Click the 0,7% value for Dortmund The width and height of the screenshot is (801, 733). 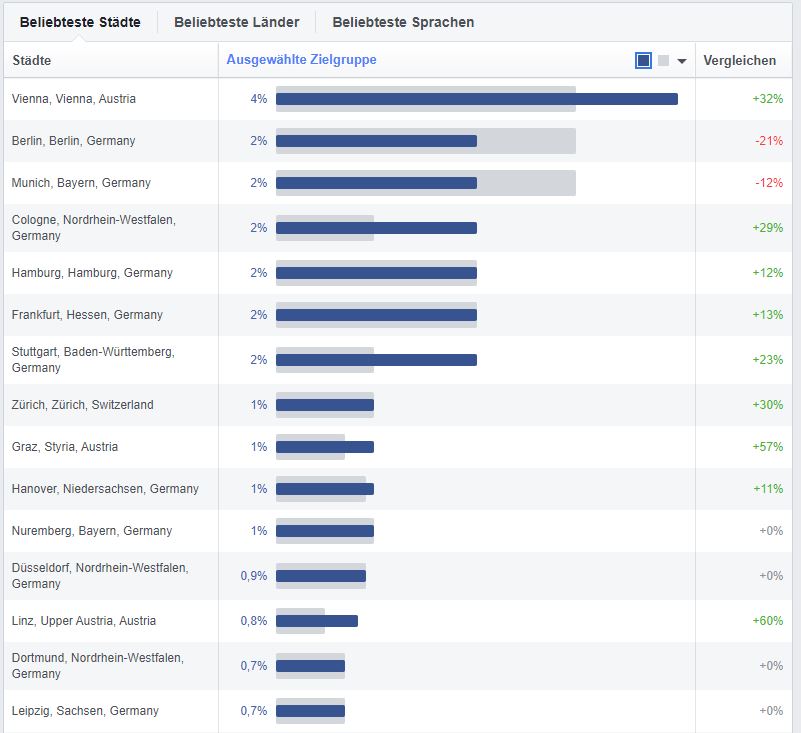(254, 666)
